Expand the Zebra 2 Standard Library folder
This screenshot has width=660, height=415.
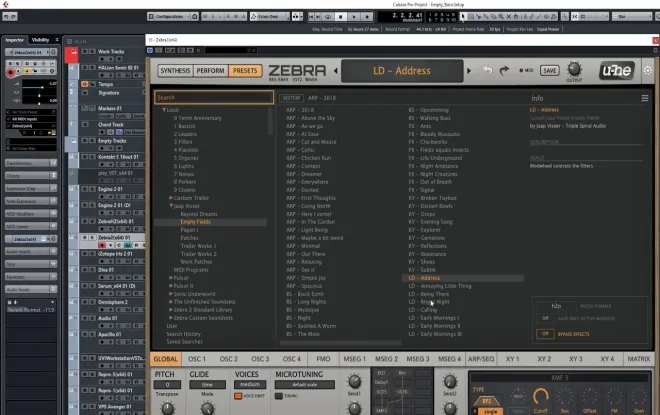click(171, 310)
